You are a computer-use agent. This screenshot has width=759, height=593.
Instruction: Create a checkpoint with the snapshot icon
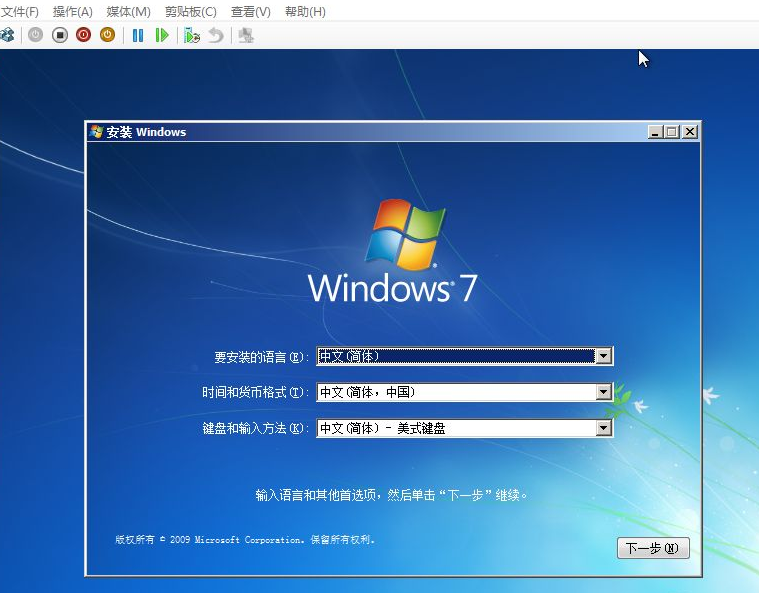[192, 35]
